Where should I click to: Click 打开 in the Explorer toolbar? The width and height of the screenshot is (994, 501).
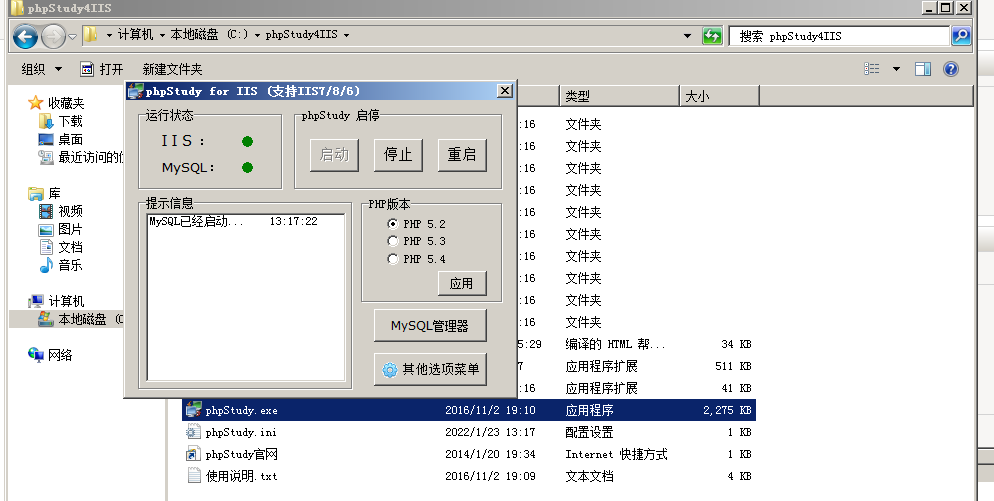point(102,69)
